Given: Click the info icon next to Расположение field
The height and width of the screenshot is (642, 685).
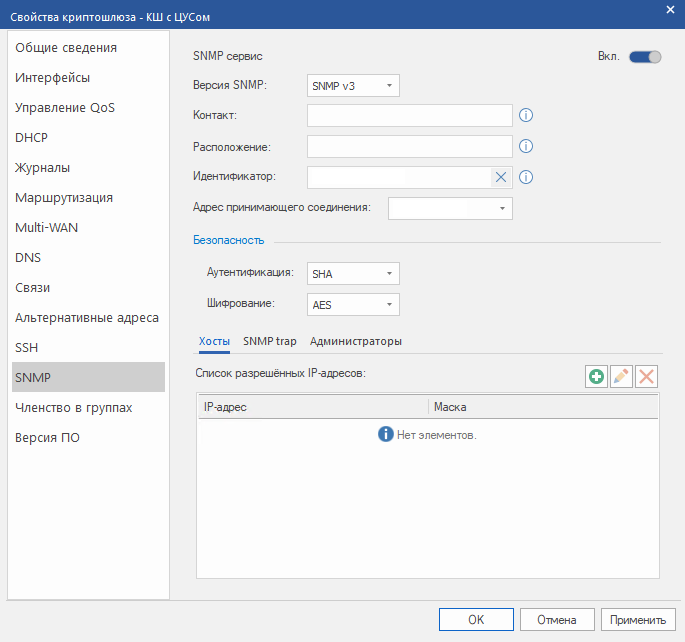Looking at the screenshot, I should (x=525, y=147).
